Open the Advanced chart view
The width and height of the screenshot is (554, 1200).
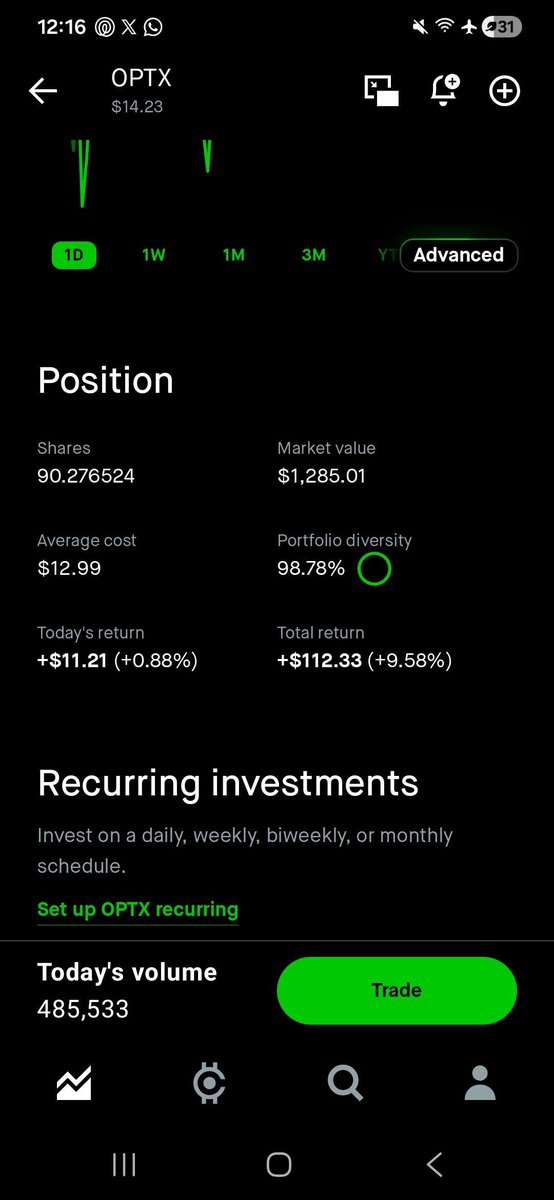(x=458, y=255)
